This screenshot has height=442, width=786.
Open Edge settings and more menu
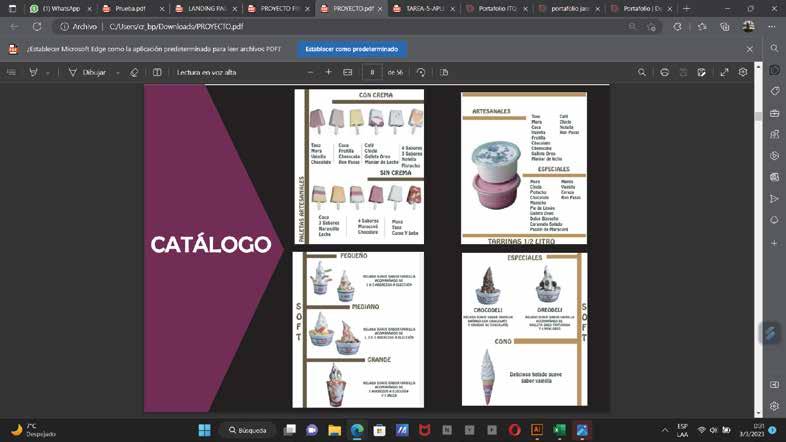click(x=771, y=27)
